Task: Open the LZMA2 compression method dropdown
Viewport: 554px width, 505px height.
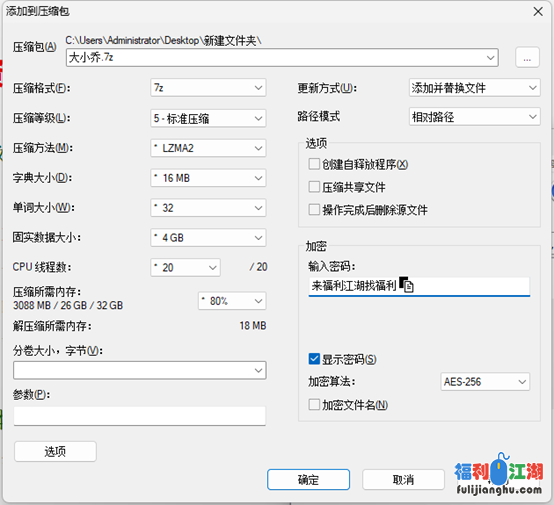Action: coord(208,148)
